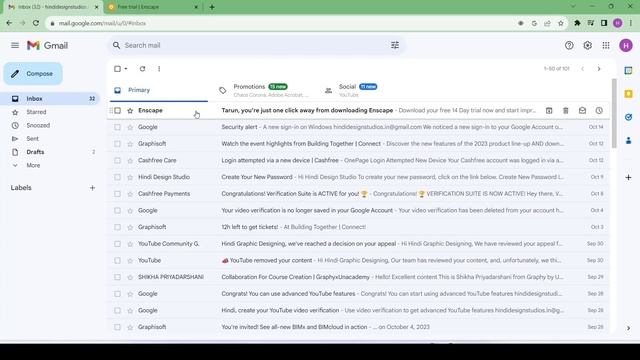Delete the Enscape email
The width and height of the screenshot is (640, 360).
coord(566,111)
